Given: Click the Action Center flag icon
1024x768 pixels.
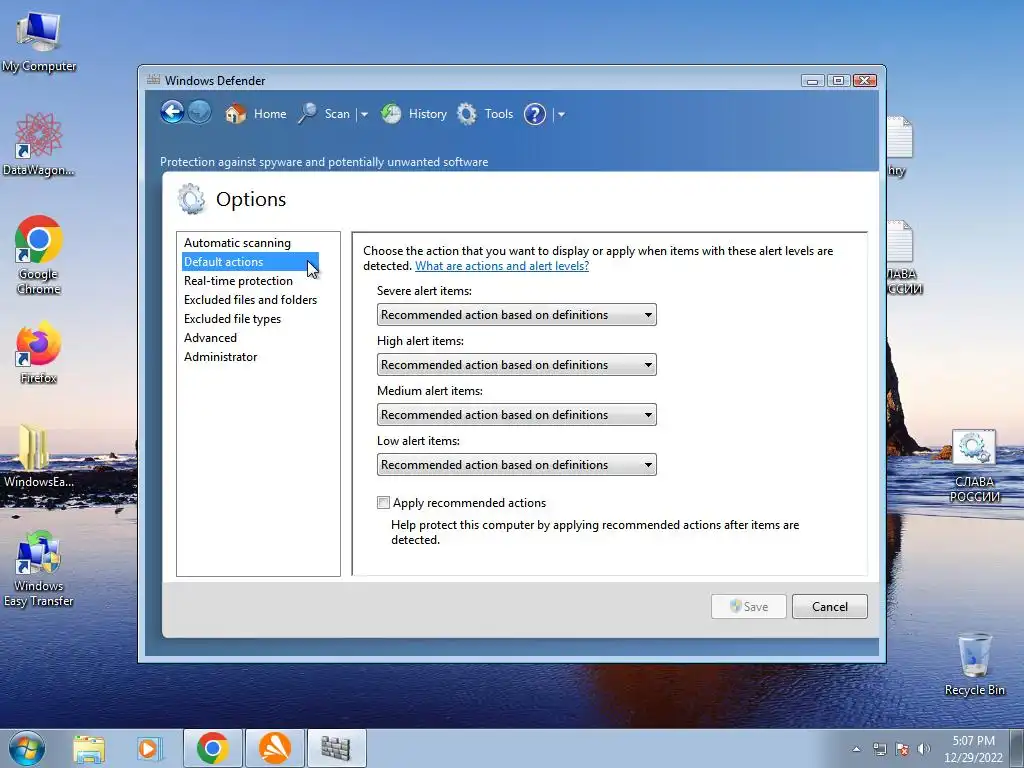Looking at the screenshot, I should 902,749.
